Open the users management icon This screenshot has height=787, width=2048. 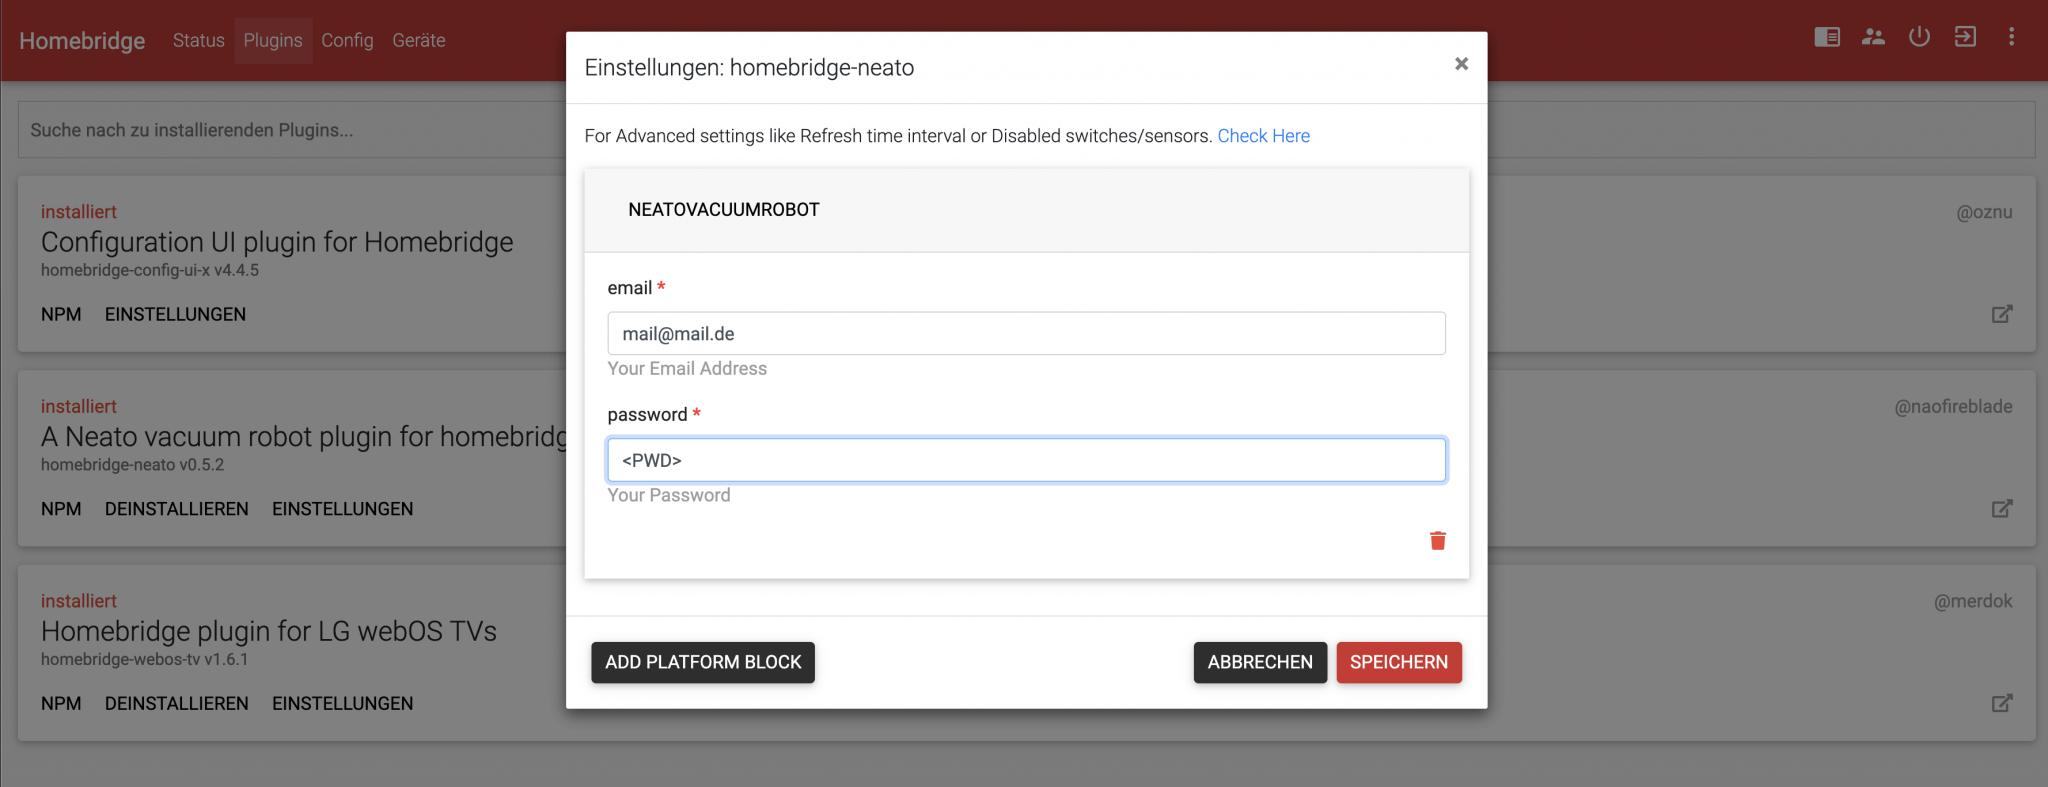1873,37
